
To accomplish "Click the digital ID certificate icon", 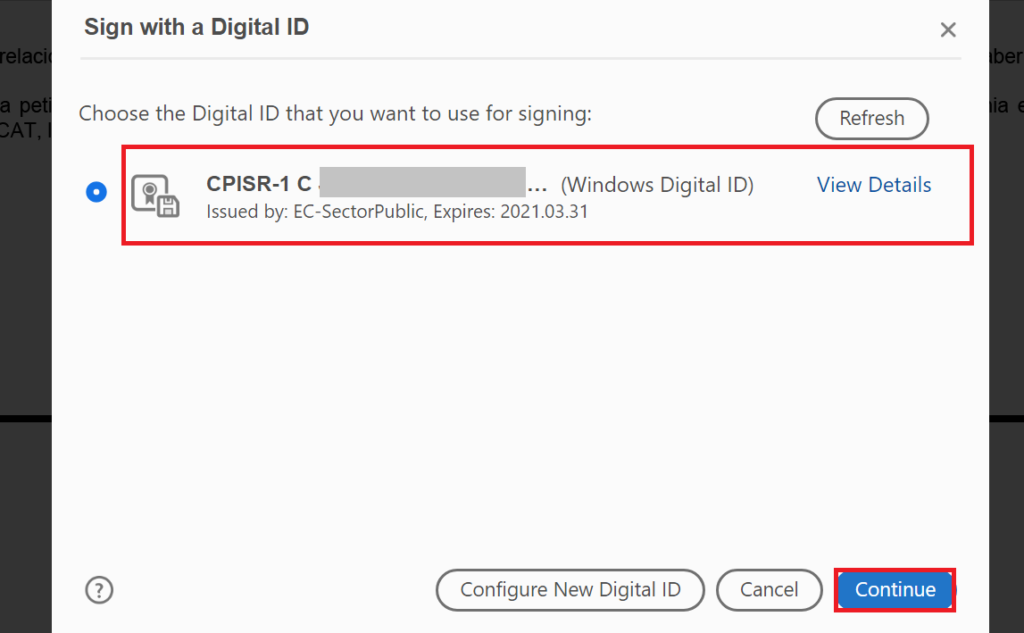I will coord(155,195).
